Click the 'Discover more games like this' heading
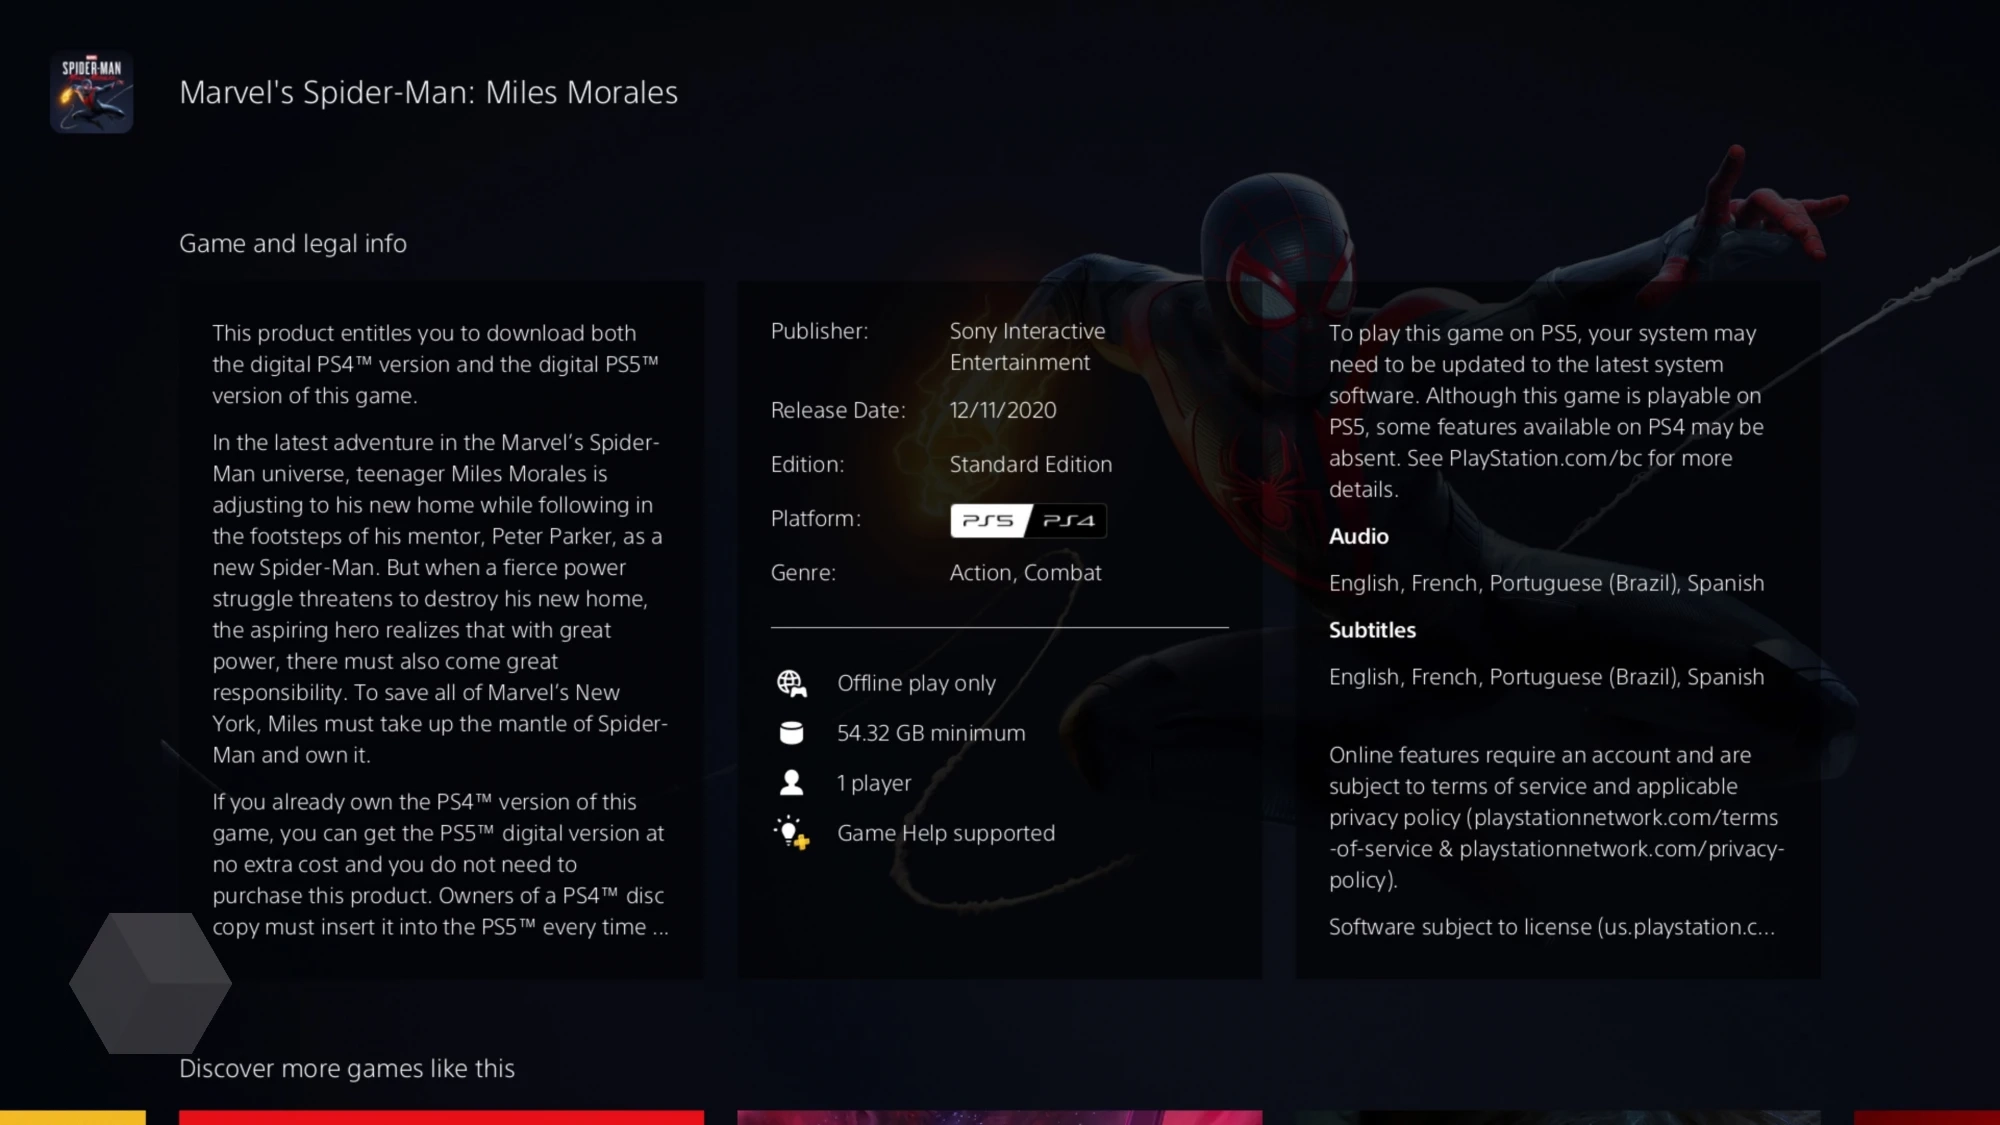The width and height of the screenshot is (2000, 1125). [x=347, y=1068]
